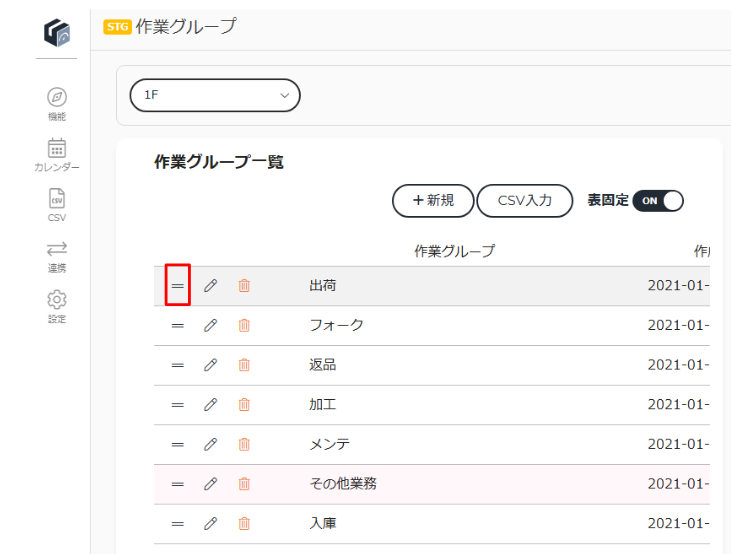This screenshot has height=554, width=735.
Task: Select the その他業務 group name
Action: [343, 484]
